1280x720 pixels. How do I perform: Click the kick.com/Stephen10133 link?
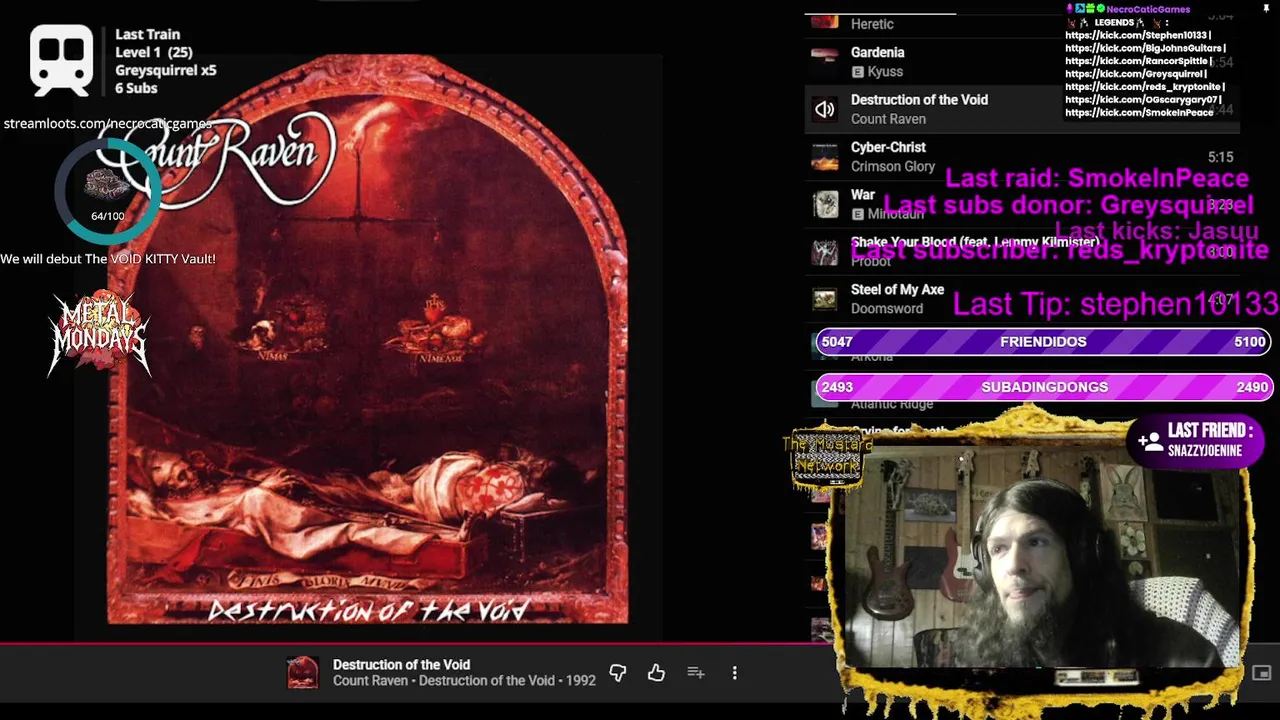[x=1138, y=35]
